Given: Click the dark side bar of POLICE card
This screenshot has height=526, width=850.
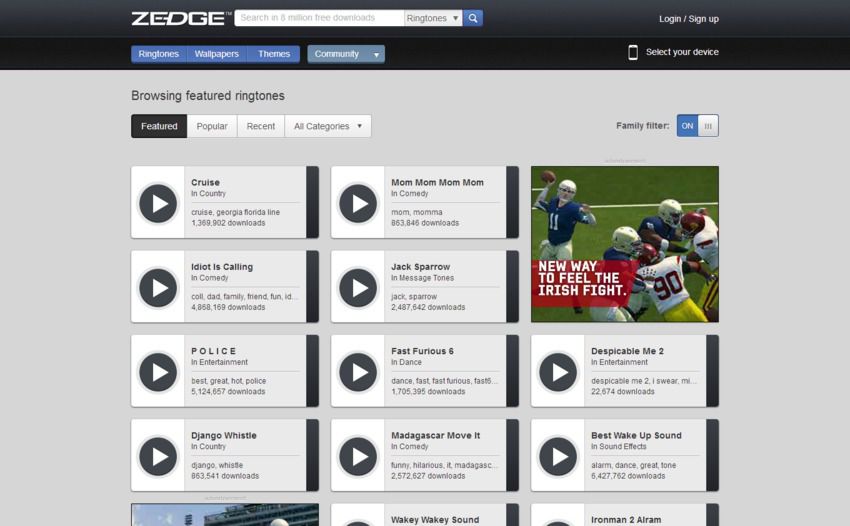Looking at the screenshot, I should pos(312,371).
